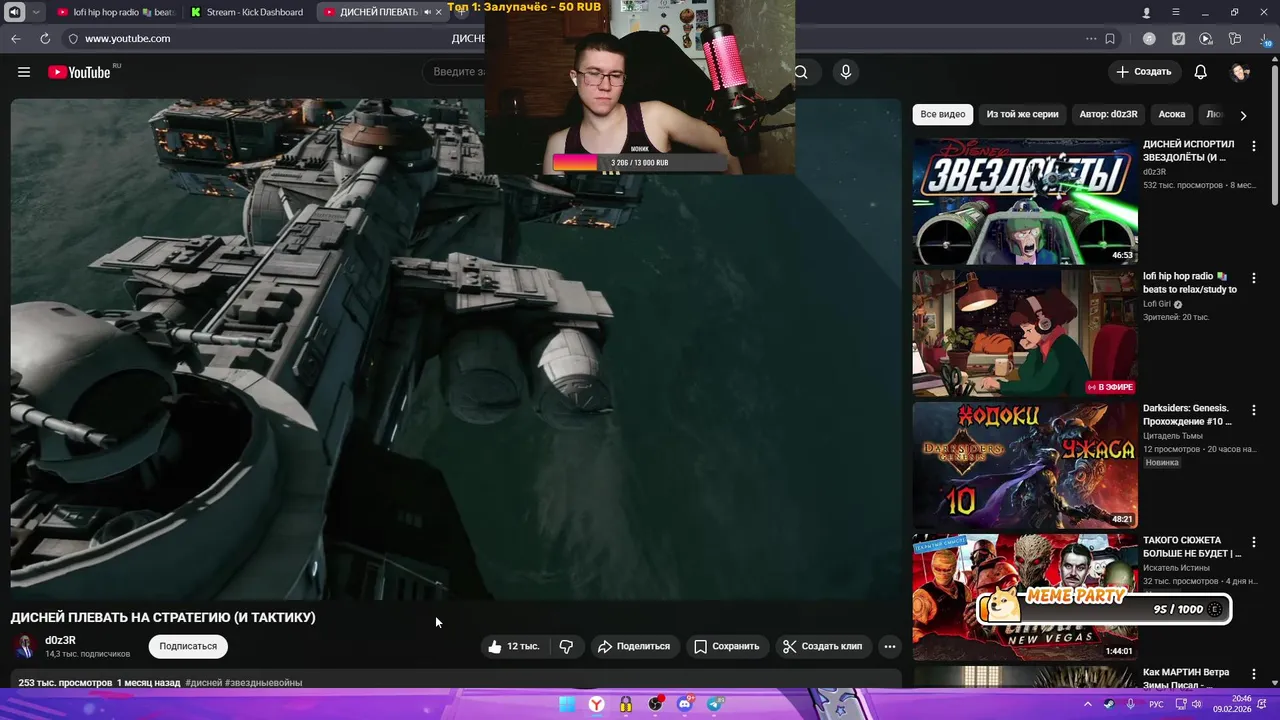
Task: Show hidden tray icons chevron
Action: click(x=1088, y=704)
